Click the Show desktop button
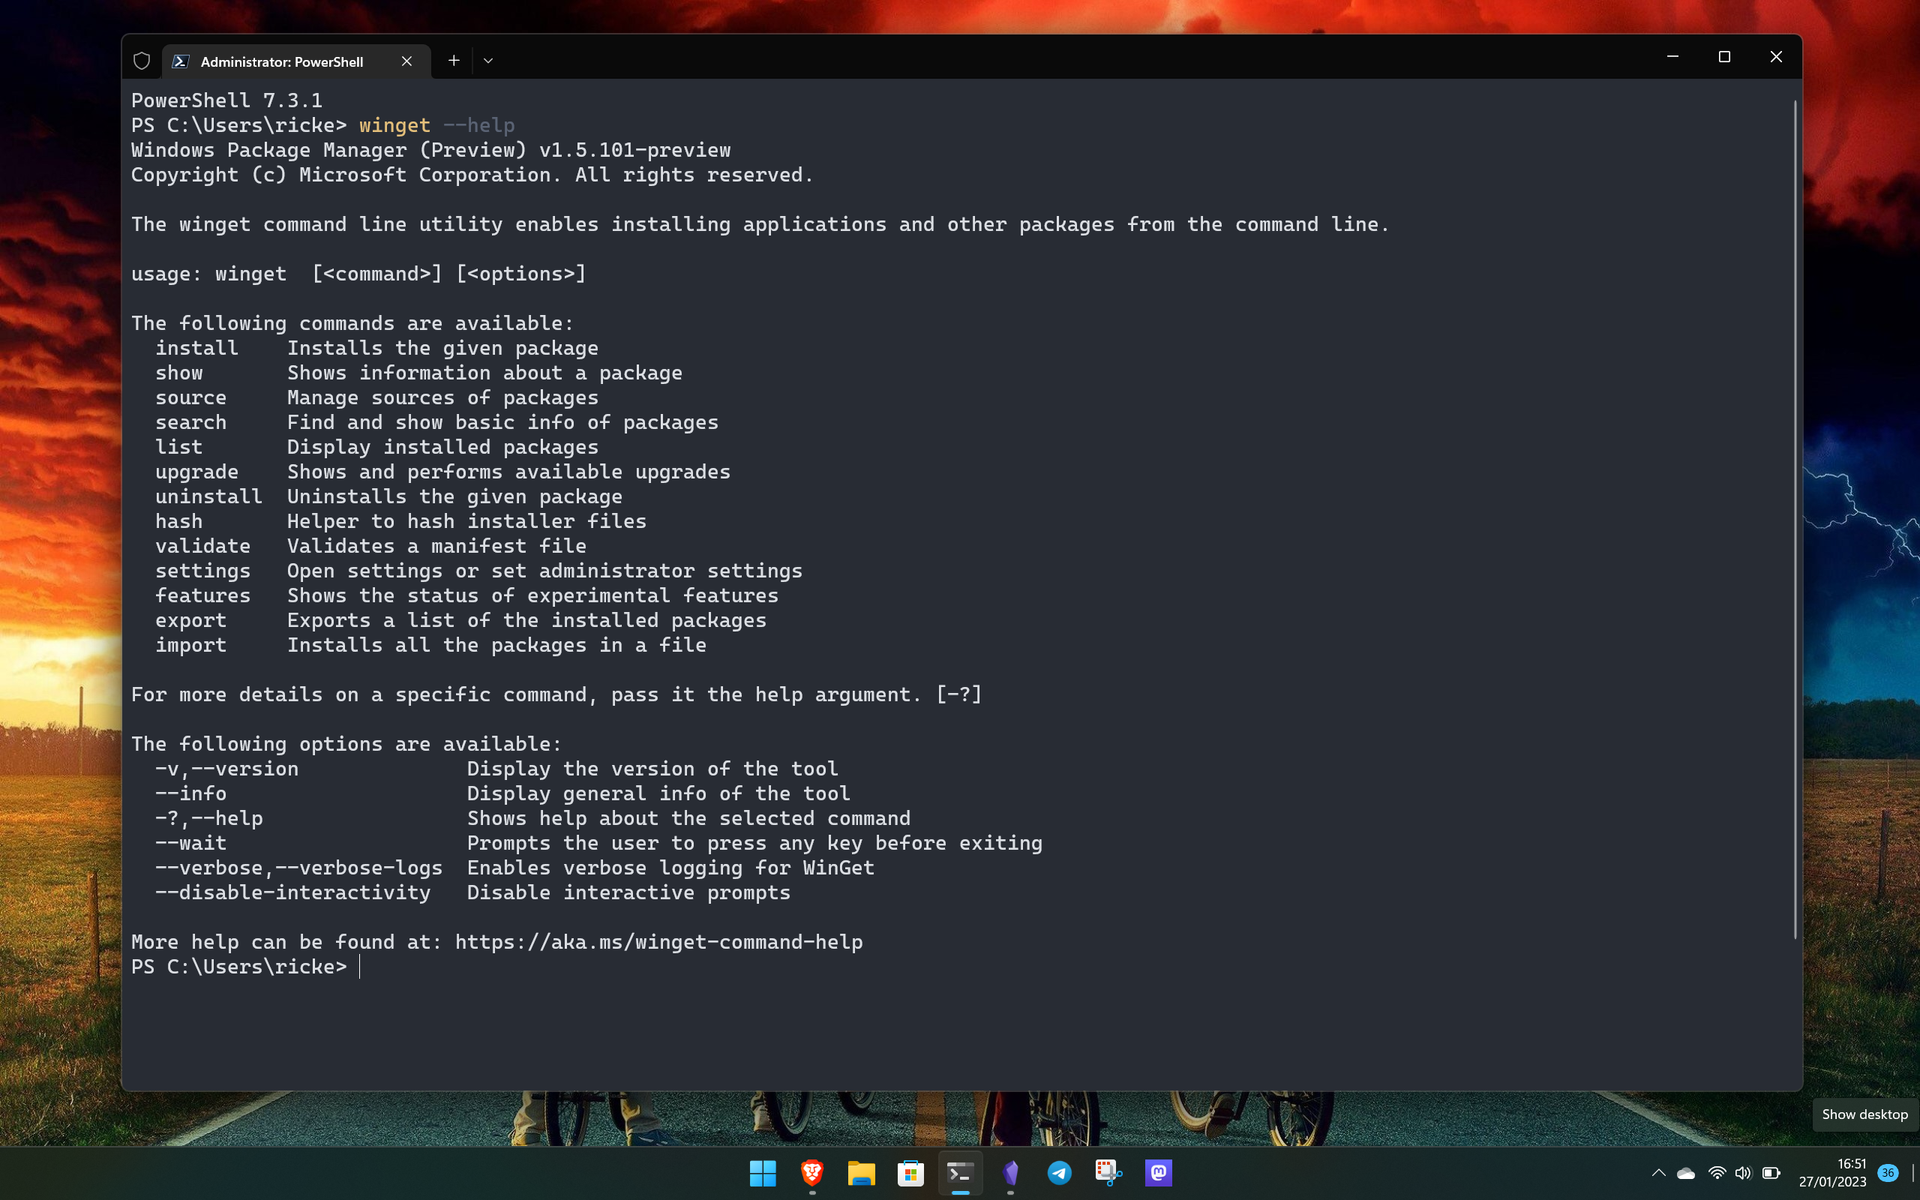 click(1864, 1114)
